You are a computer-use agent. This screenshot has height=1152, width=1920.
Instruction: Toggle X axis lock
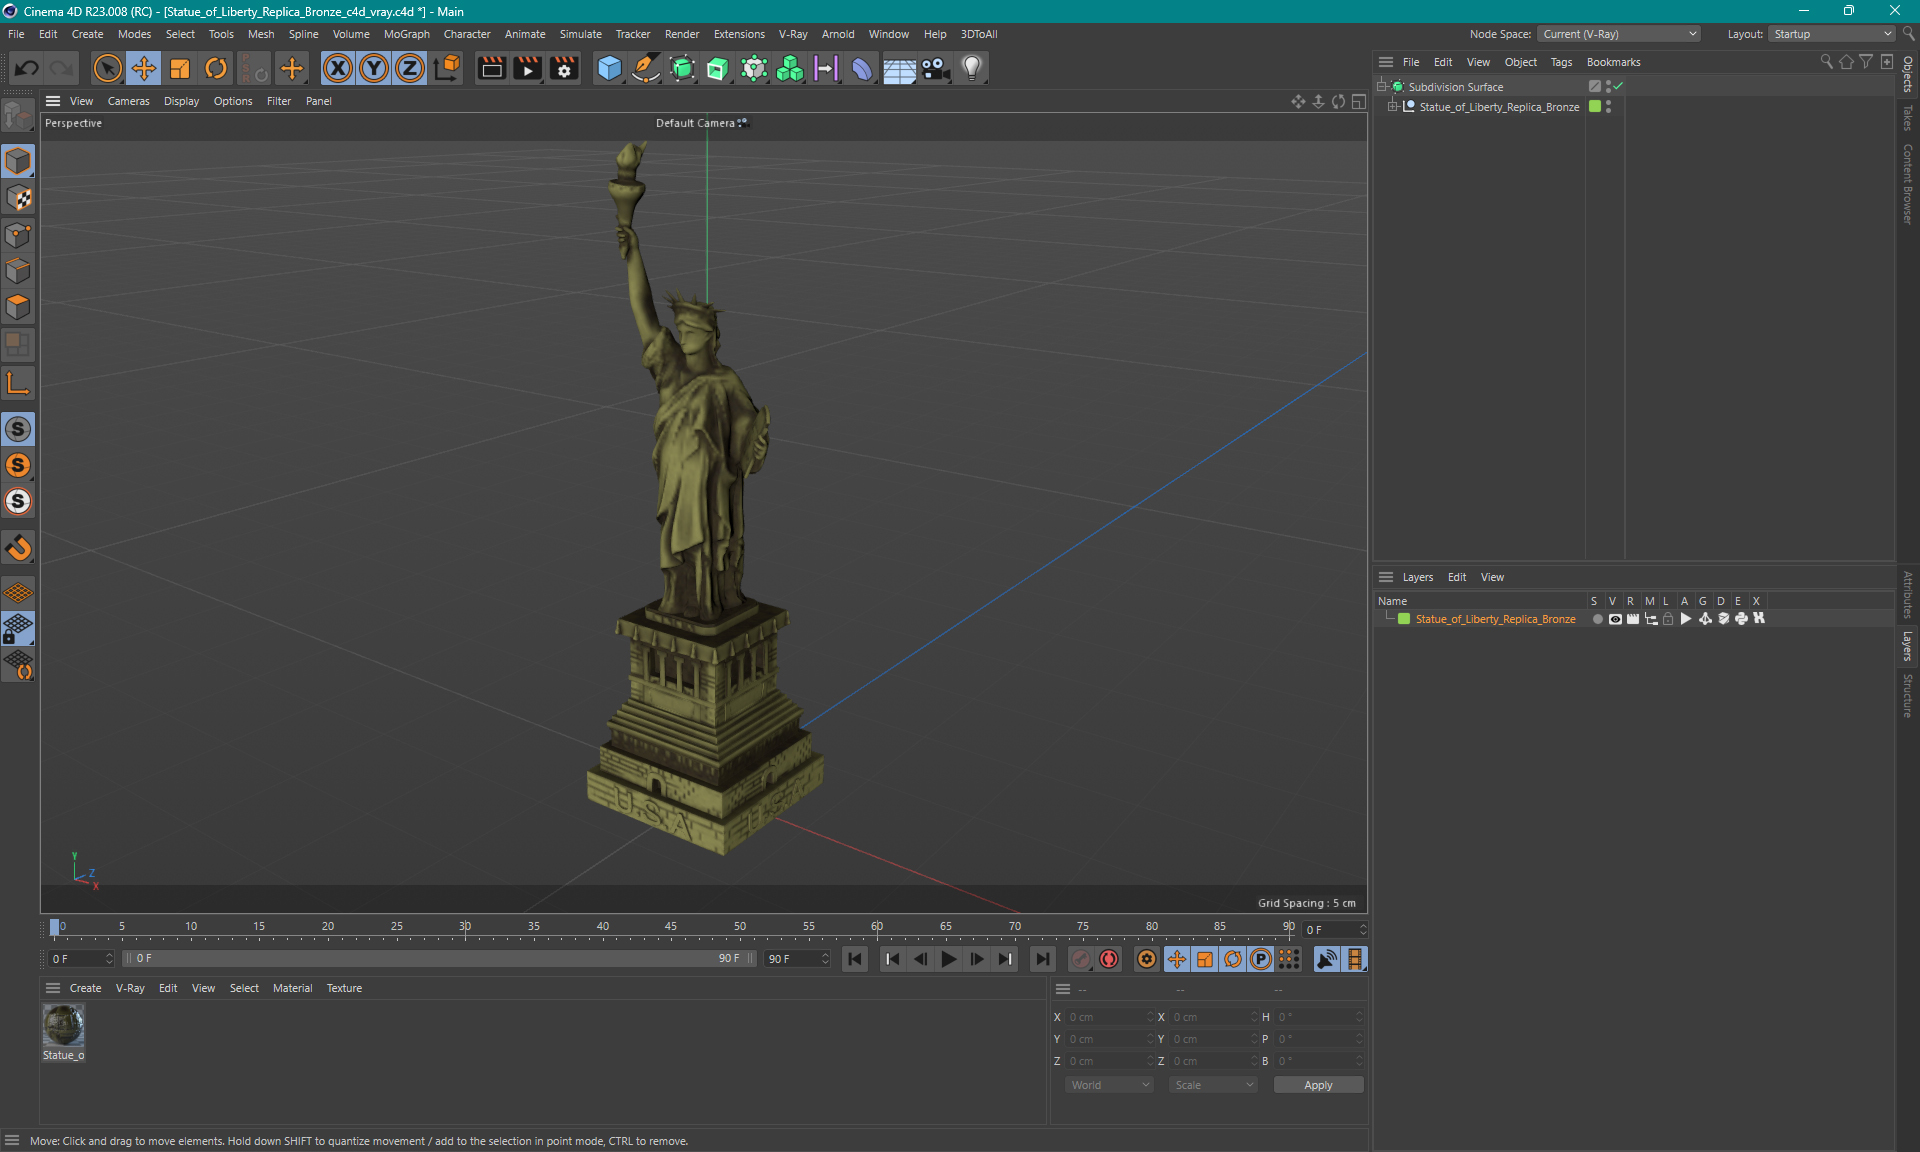pyautogui.click(x=338, y=68)
